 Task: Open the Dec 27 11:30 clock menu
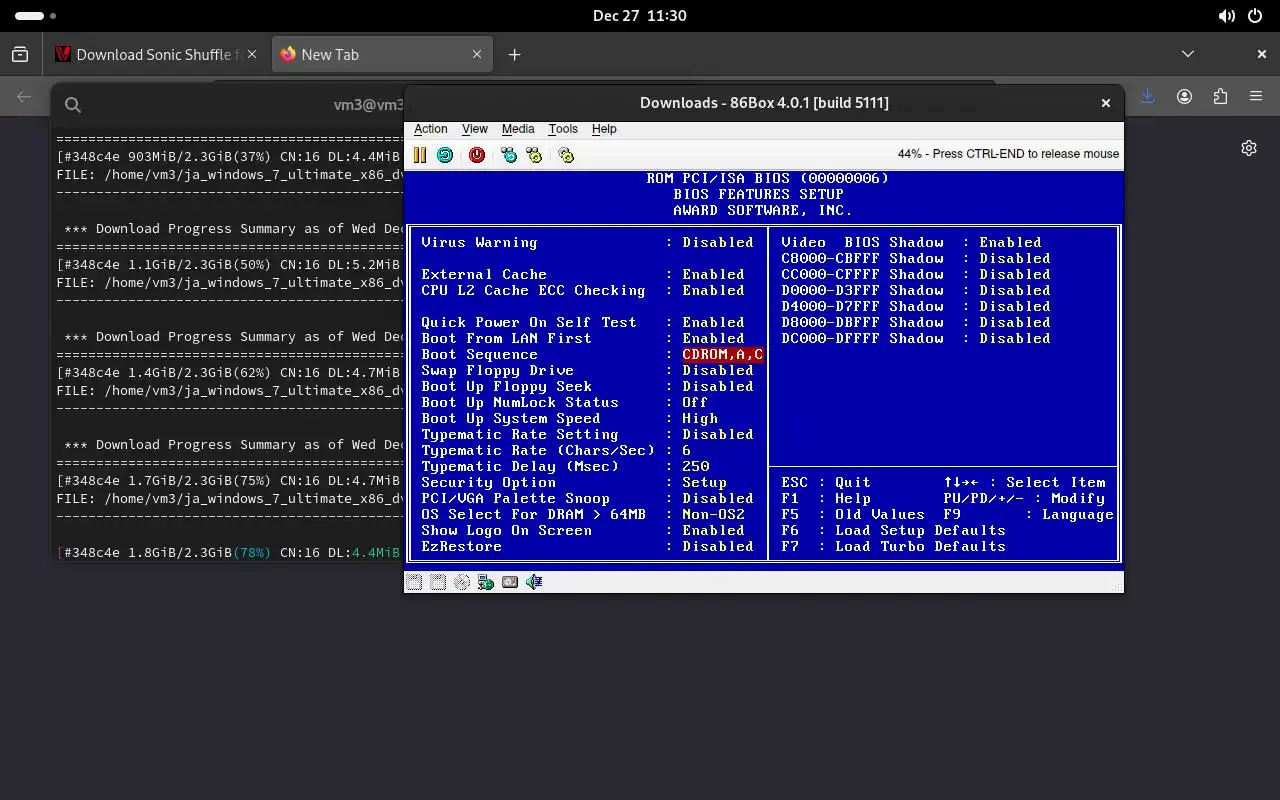[640, 16]
